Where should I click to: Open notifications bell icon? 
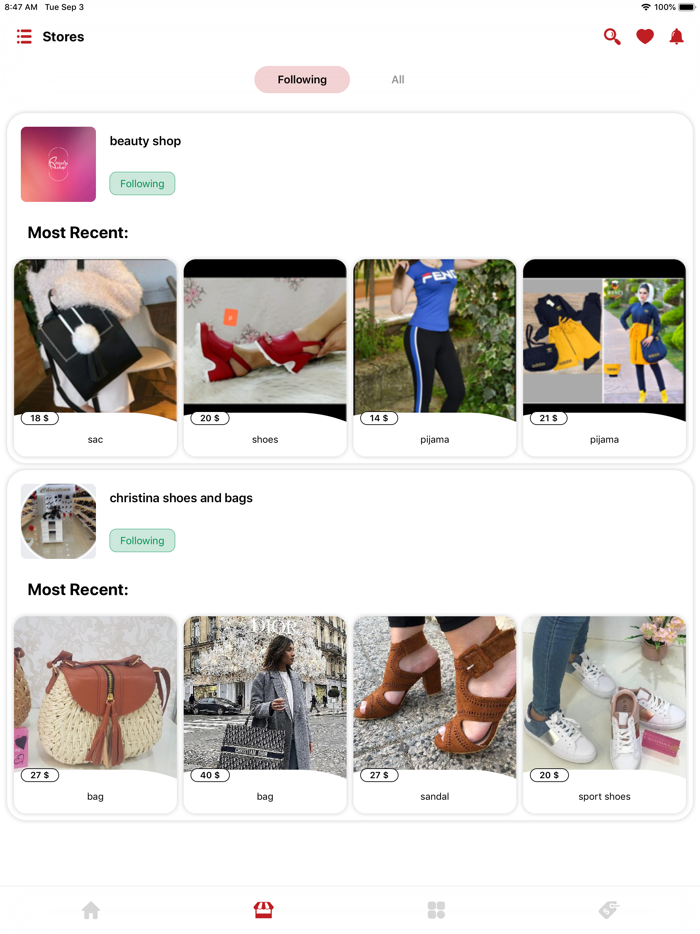(676, 37)
